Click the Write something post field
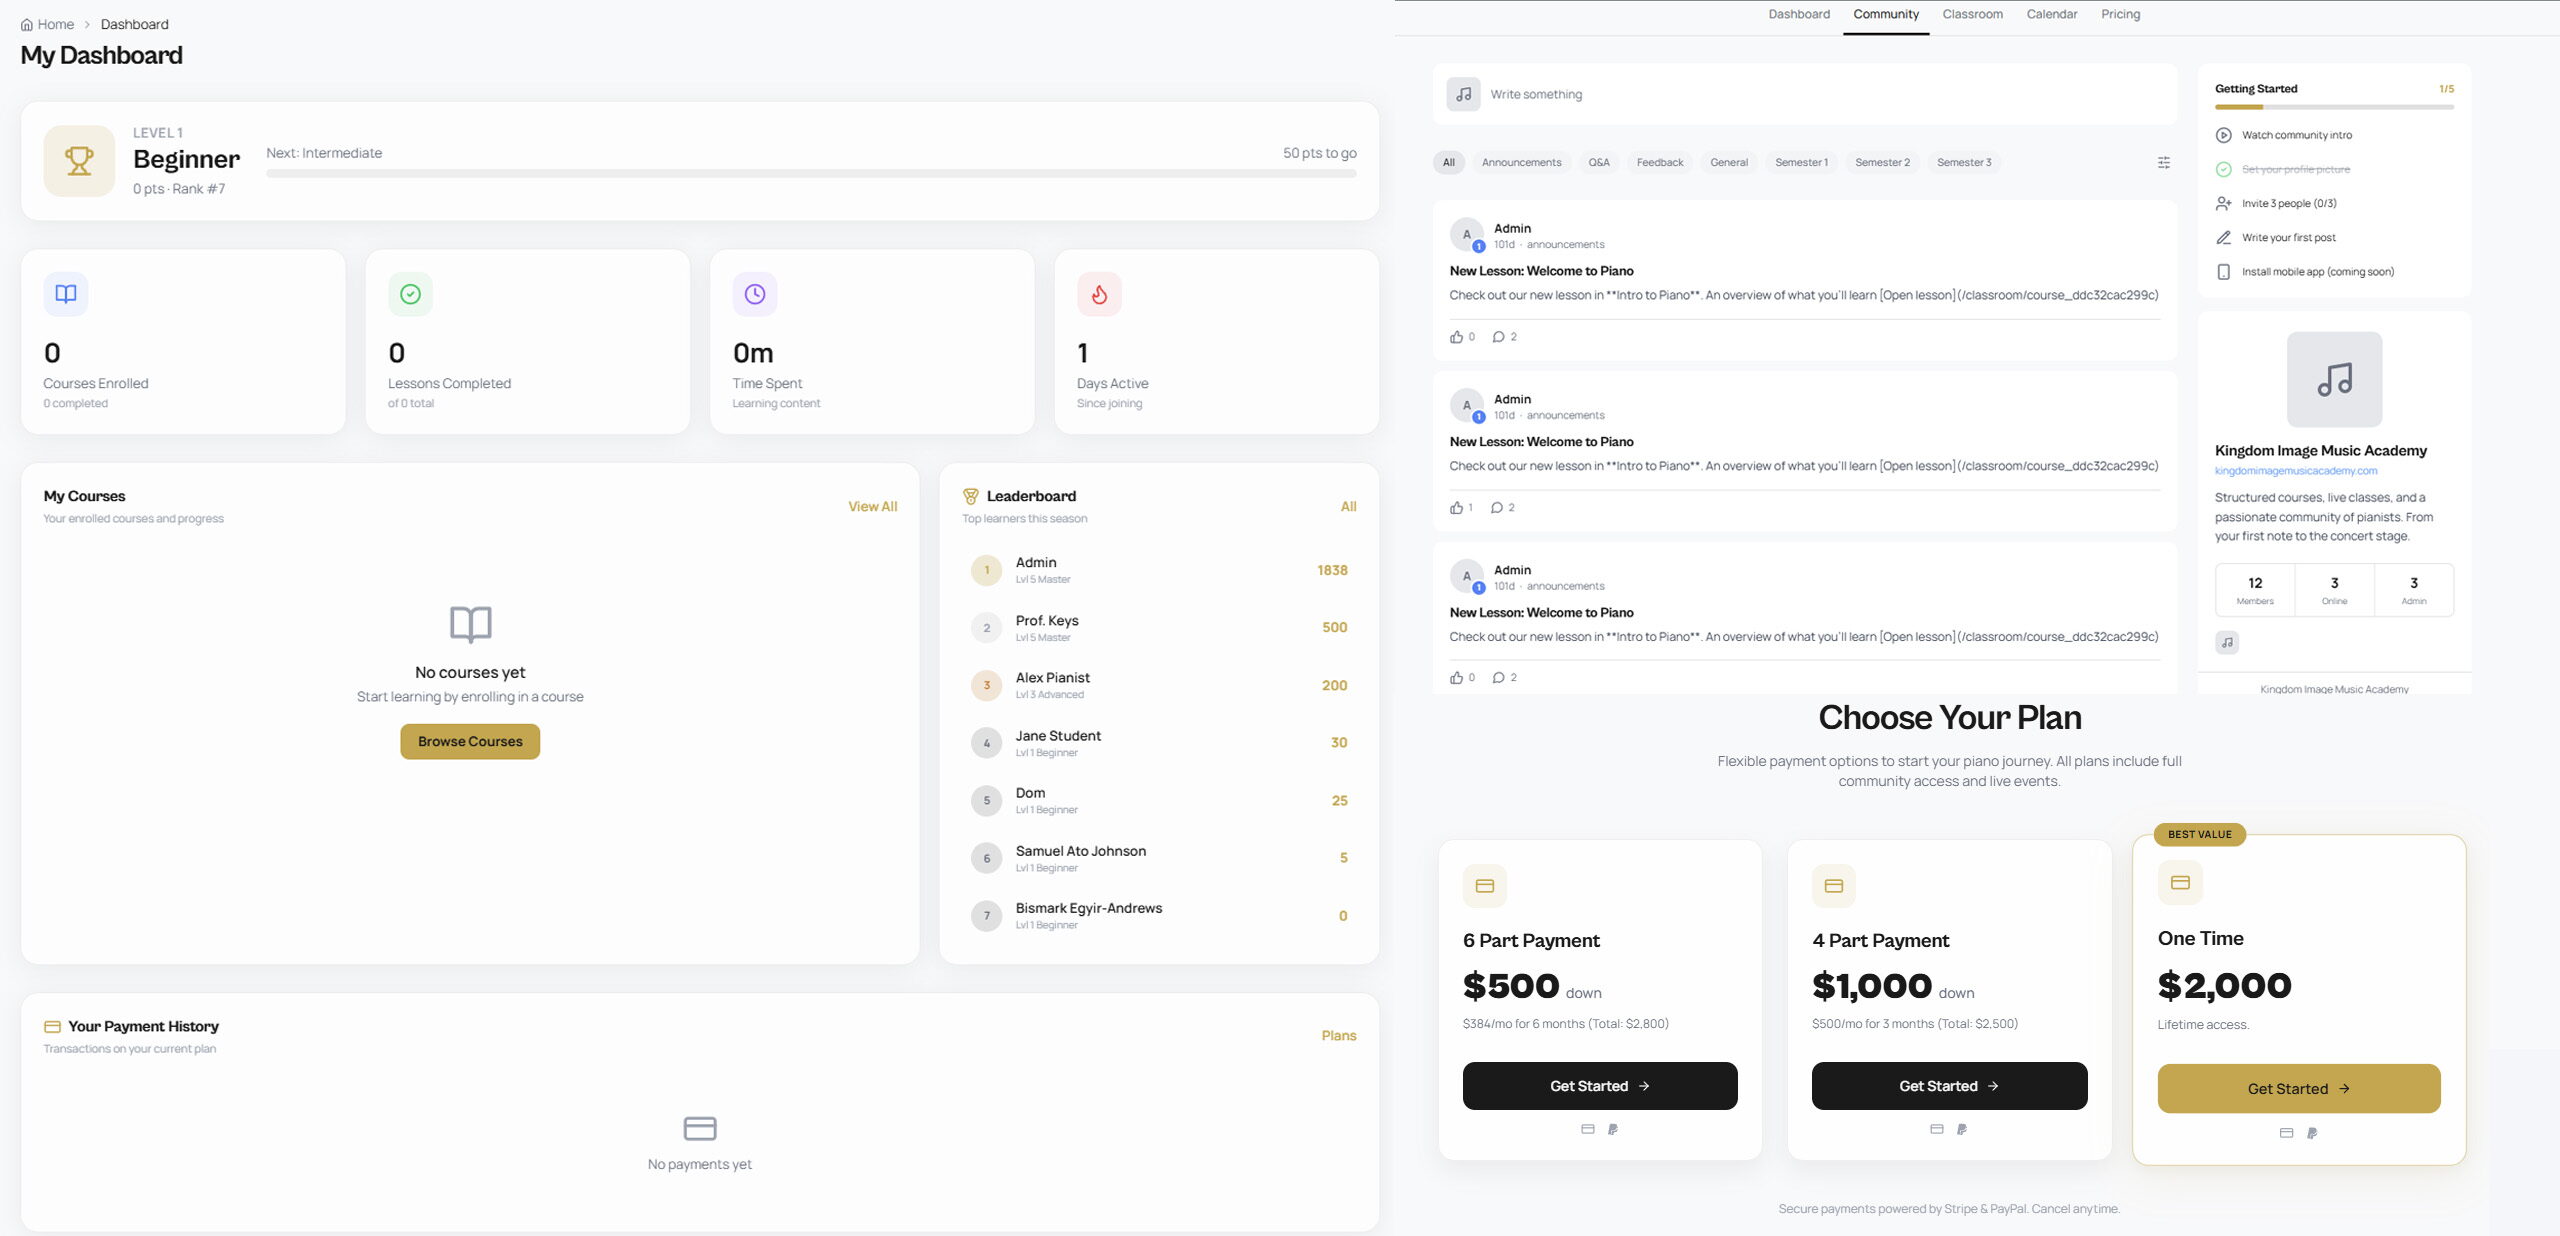This screenshot has width=2560, height=1236. 1804,94
